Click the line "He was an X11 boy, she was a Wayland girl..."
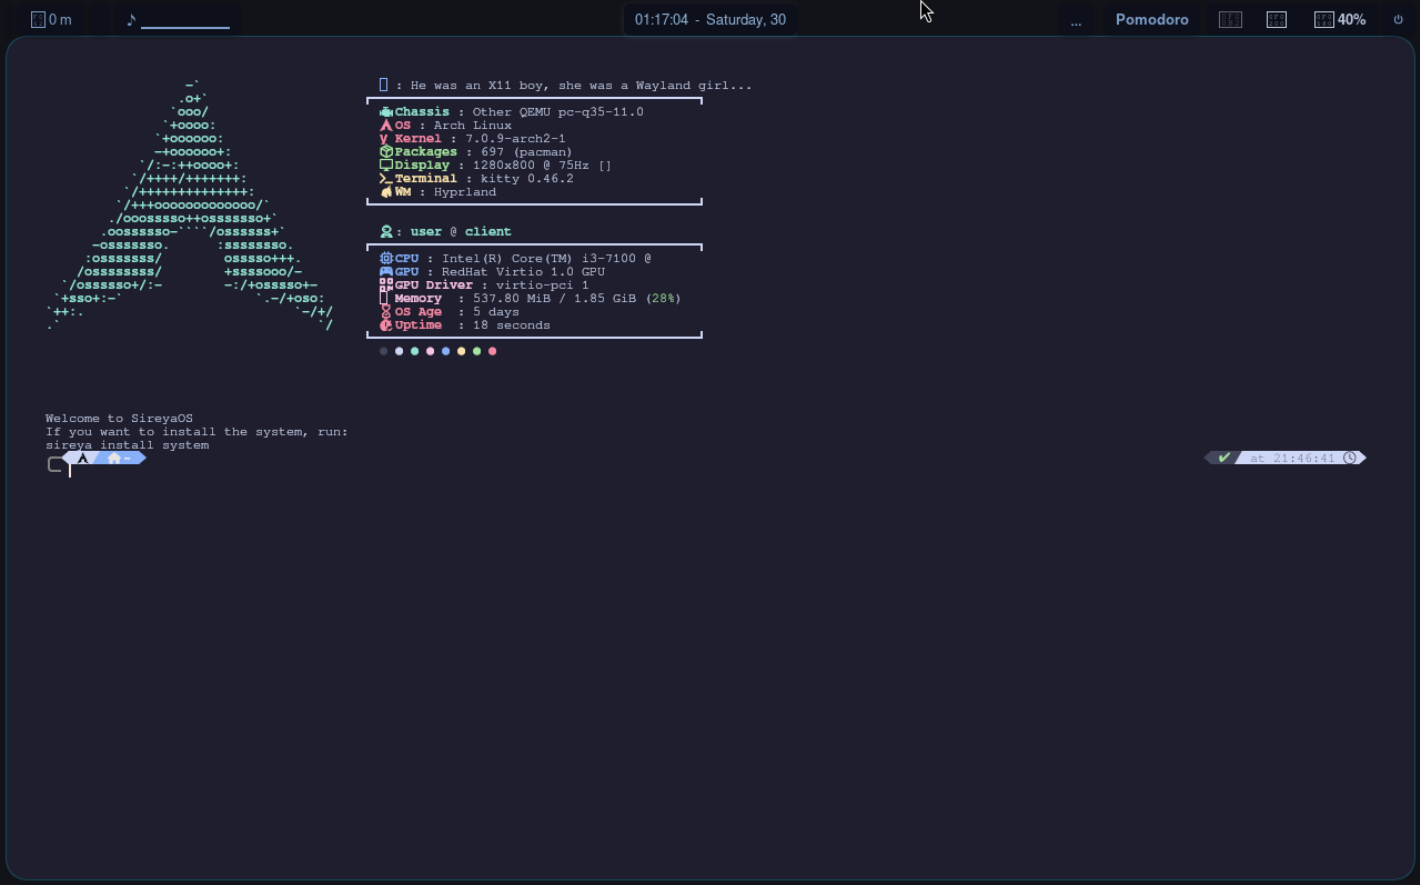 (581, 85)
